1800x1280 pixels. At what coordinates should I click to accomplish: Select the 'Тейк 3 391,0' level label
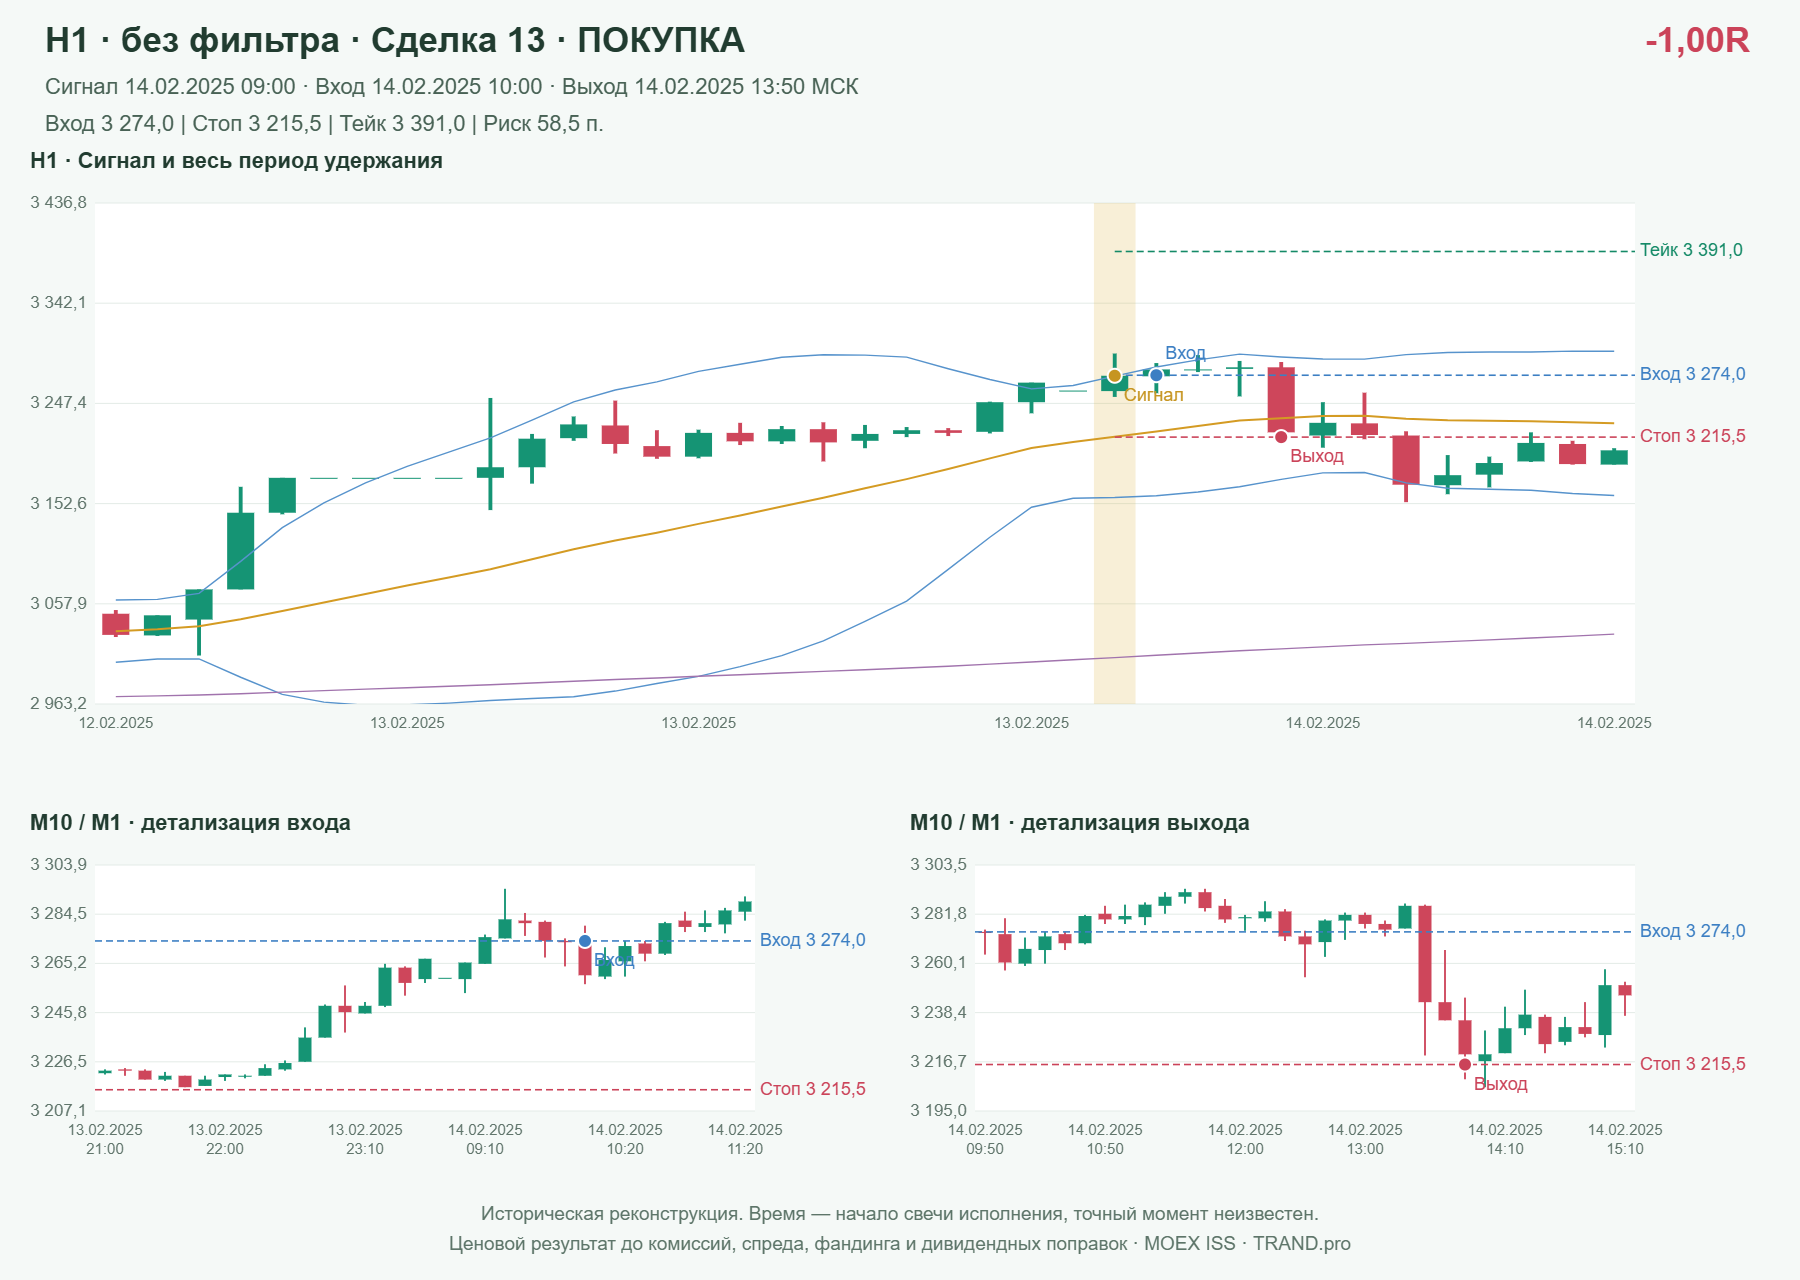coord(1691,250)
